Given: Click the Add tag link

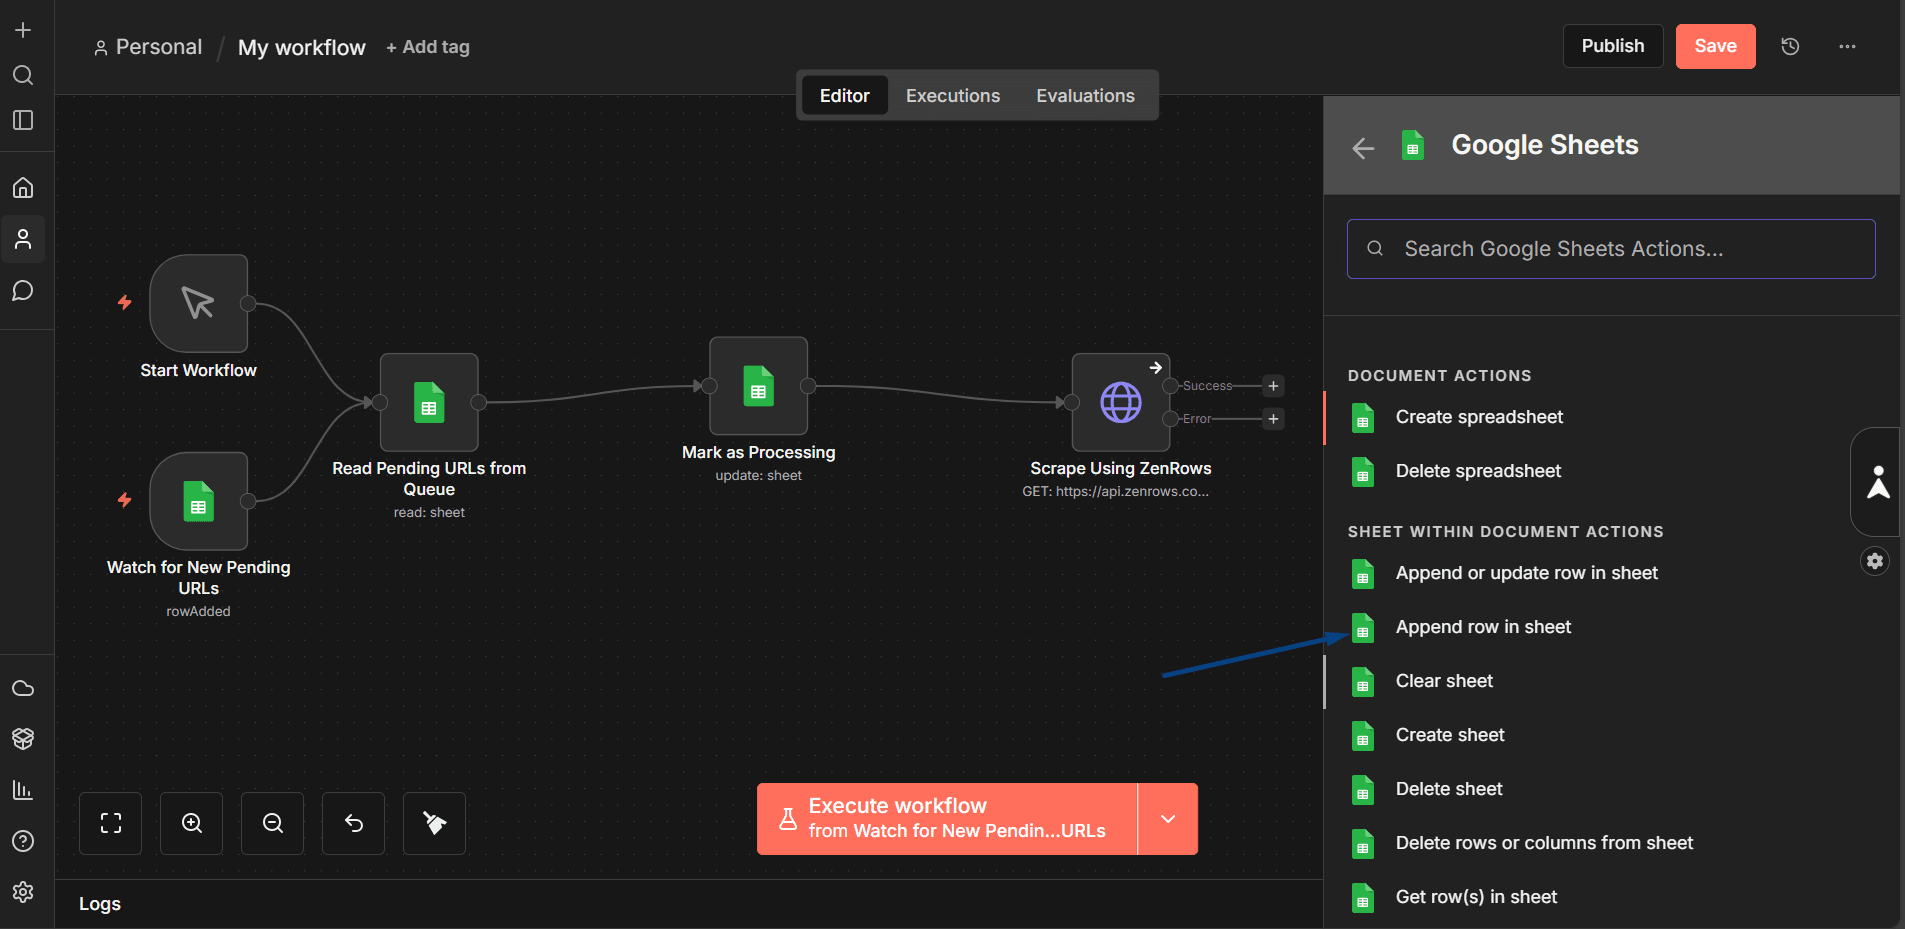Looking at the screenshot, I should click(428, 47).
